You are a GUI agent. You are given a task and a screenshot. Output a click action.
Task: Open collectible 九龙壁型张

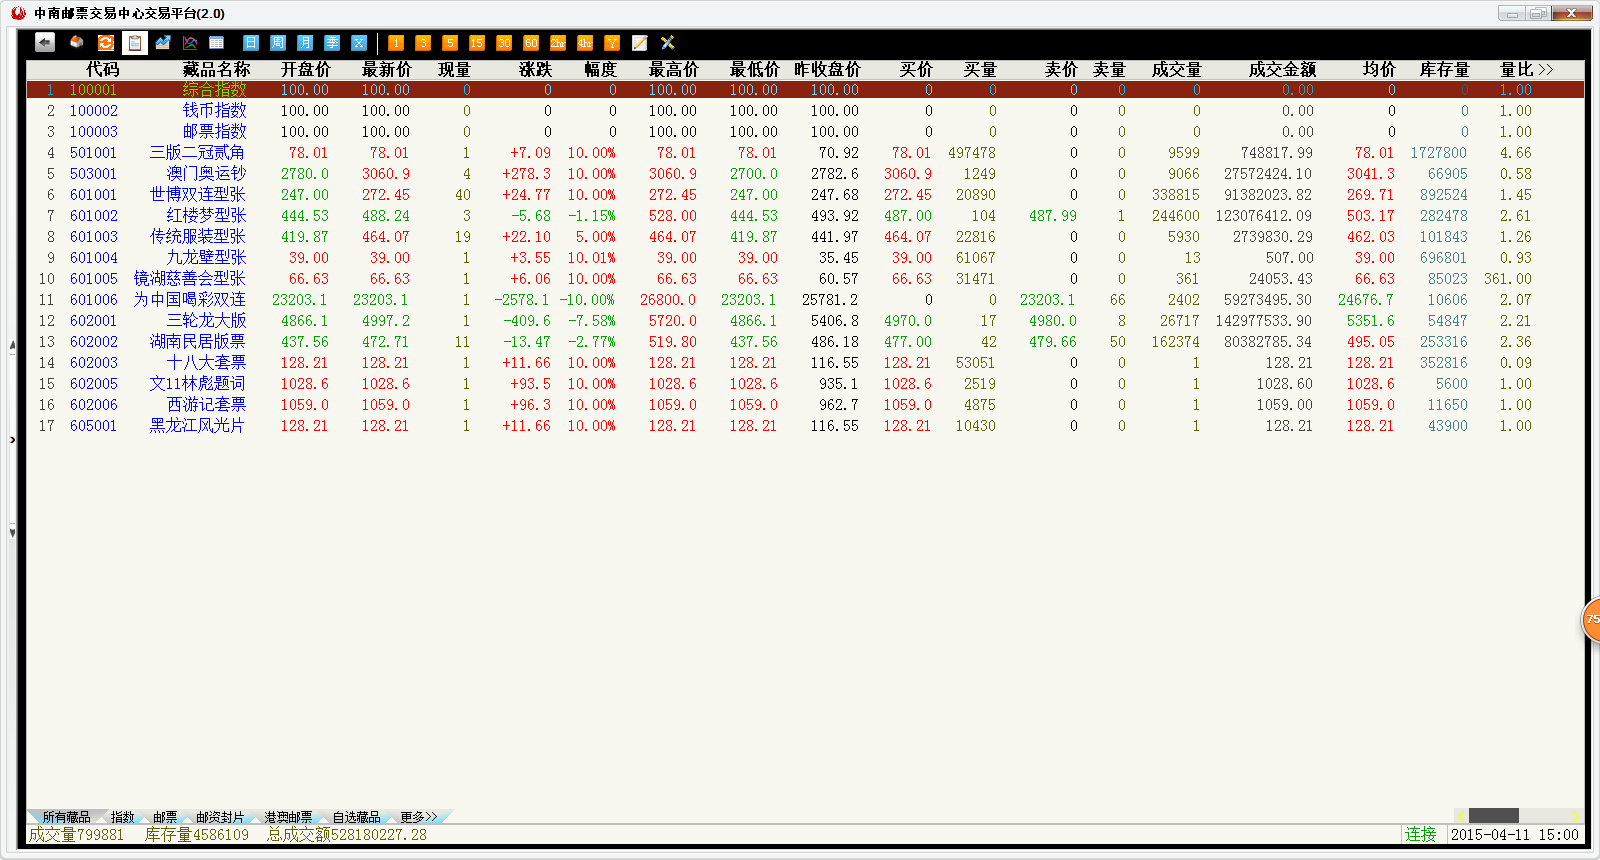click(x=206, y=258)
